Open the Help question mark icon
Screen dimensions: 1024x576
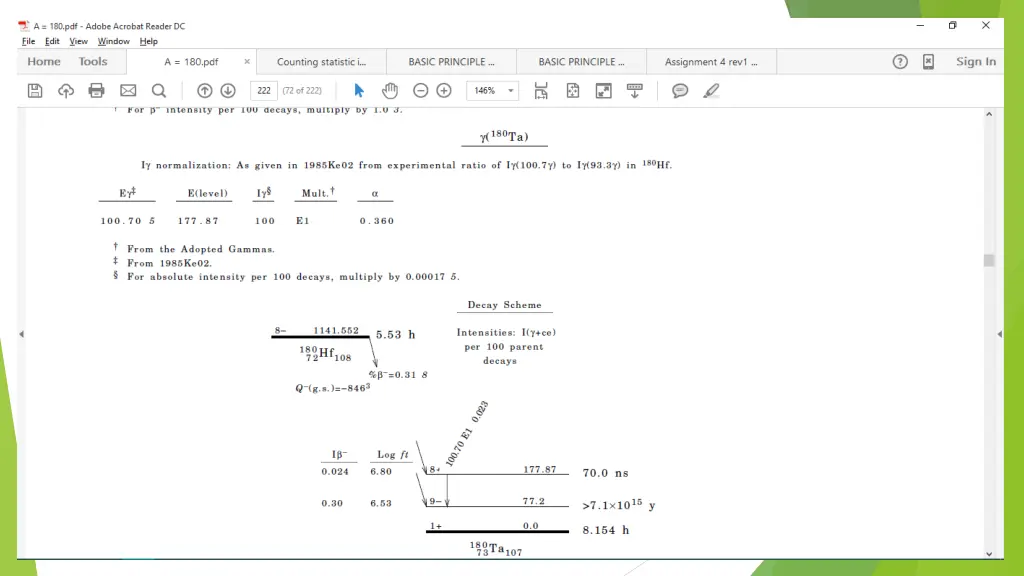click(x=900, y=61)
